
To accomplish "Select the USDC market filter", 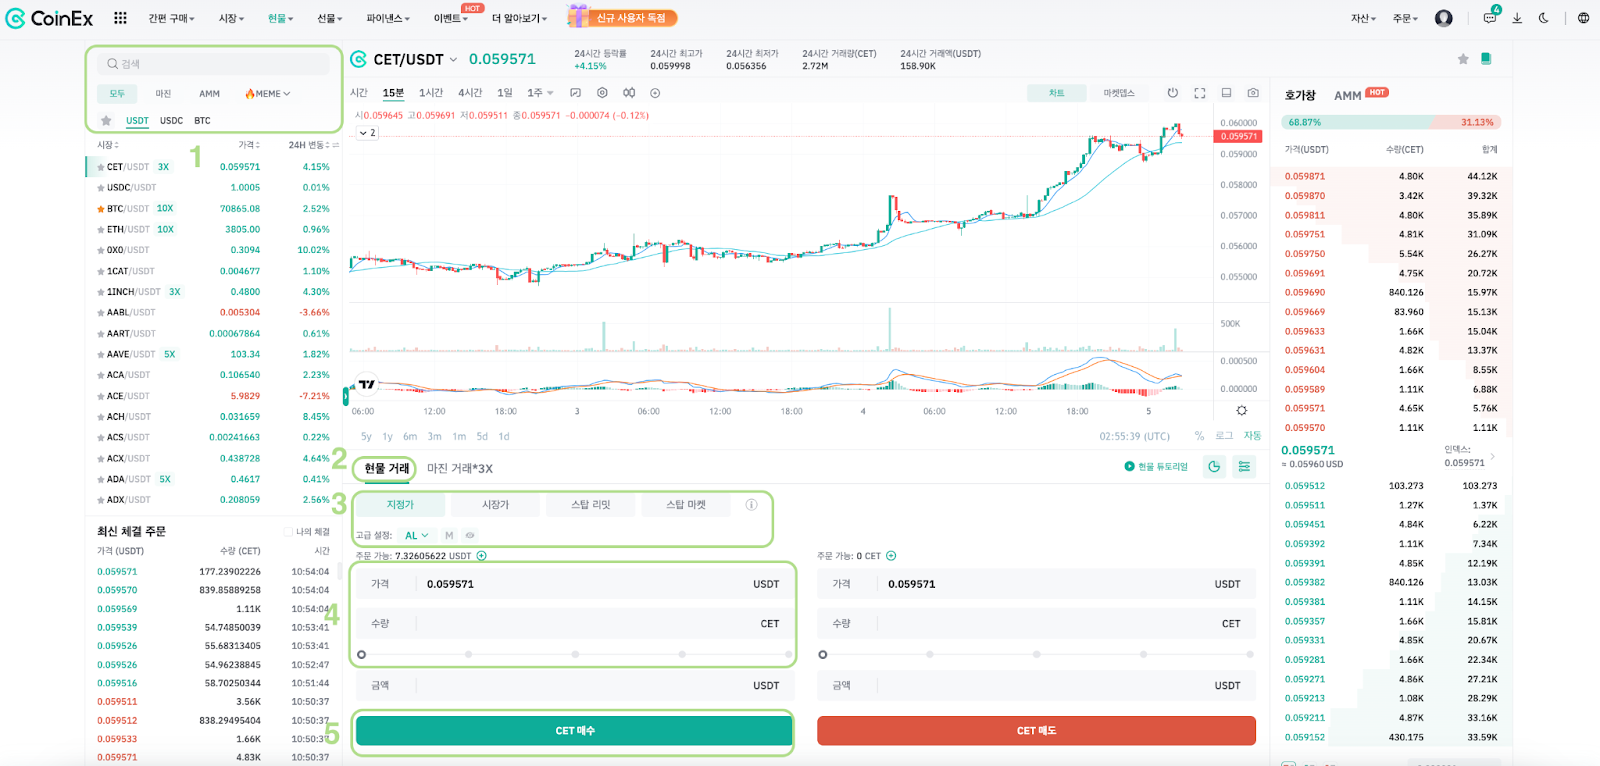I will [172, 121].
